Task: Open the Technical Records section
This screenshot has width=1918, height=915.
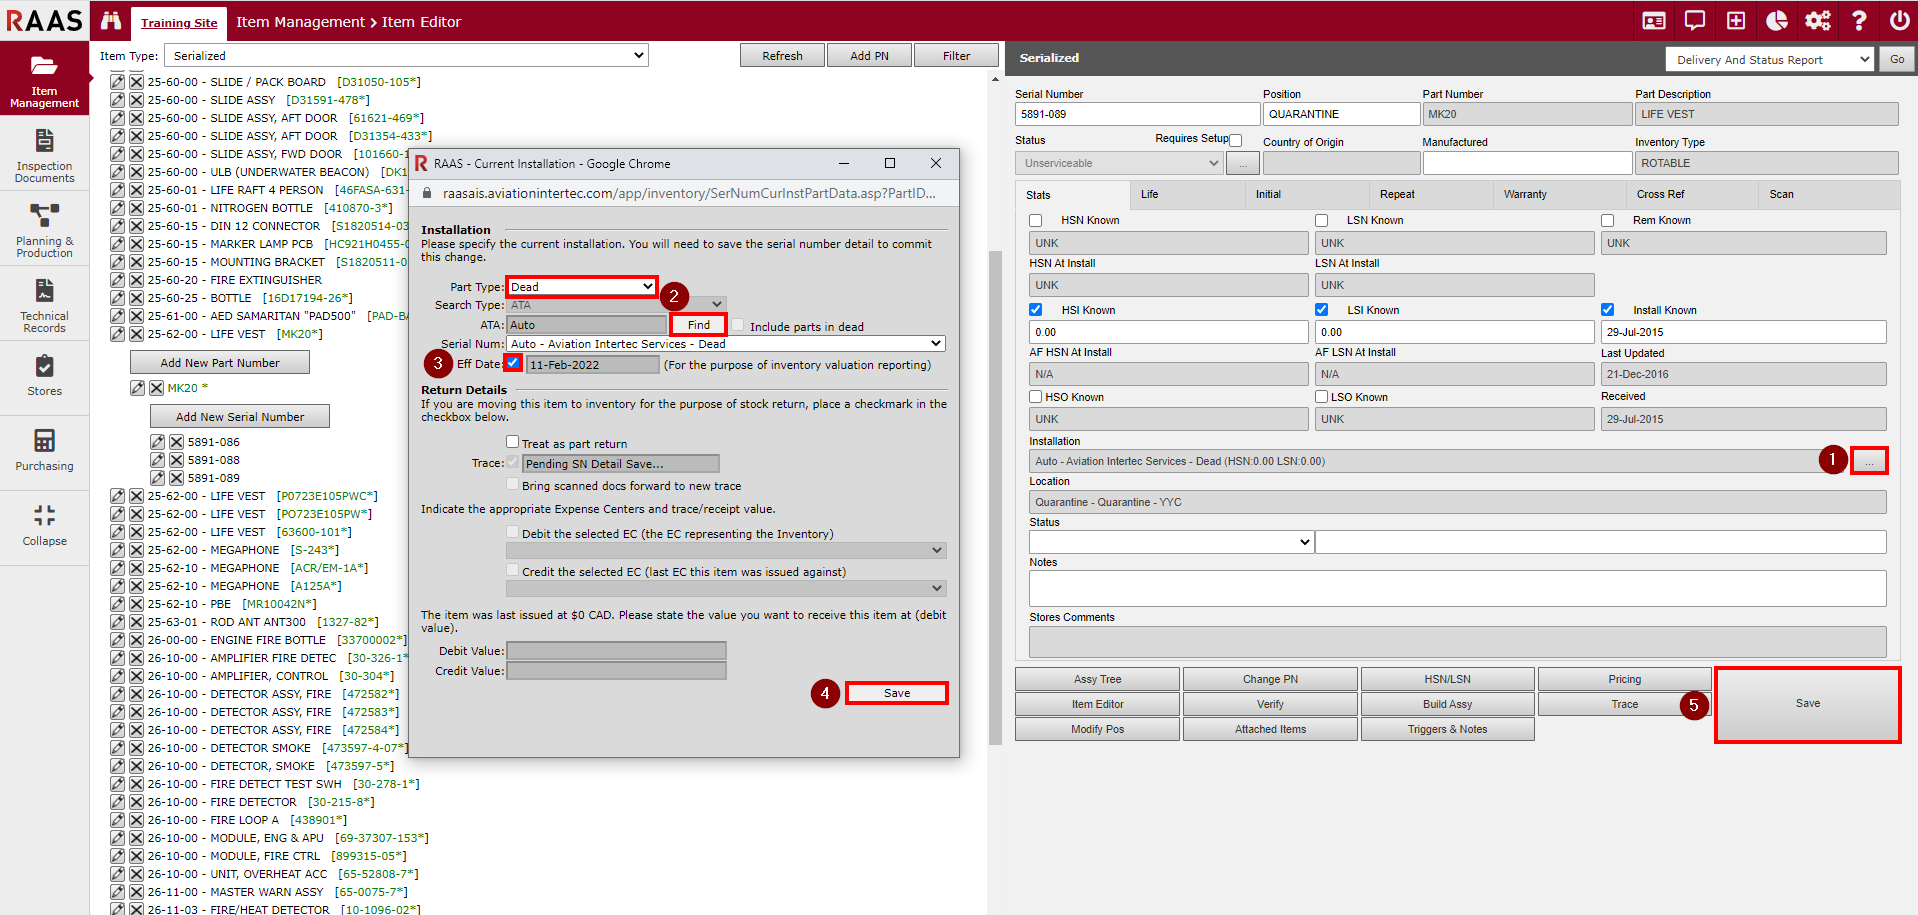Action: click(44, 306)
